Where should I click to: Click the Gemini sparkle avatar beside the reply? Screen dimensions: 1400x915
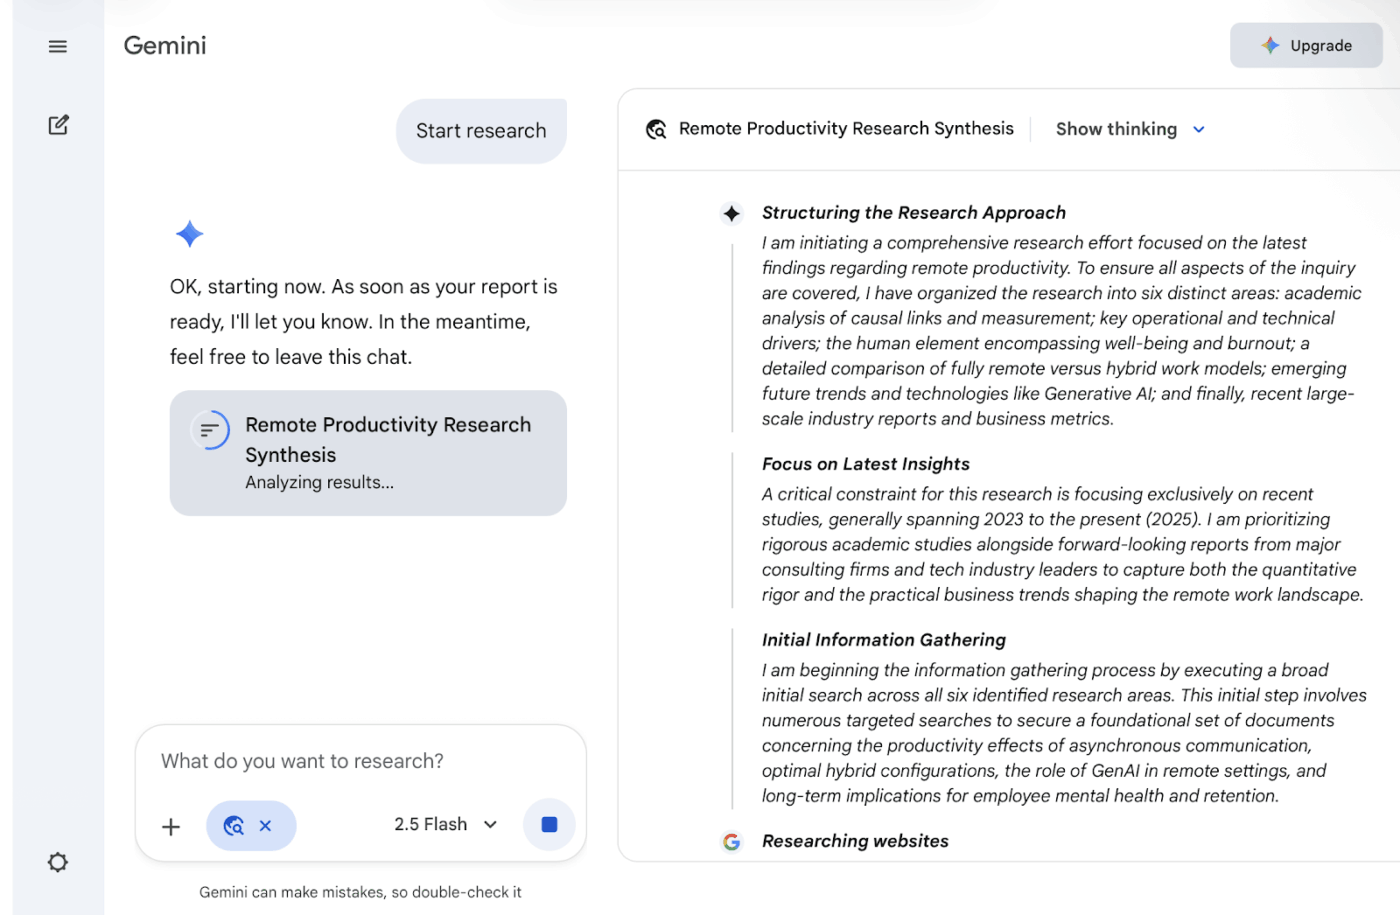189,233
